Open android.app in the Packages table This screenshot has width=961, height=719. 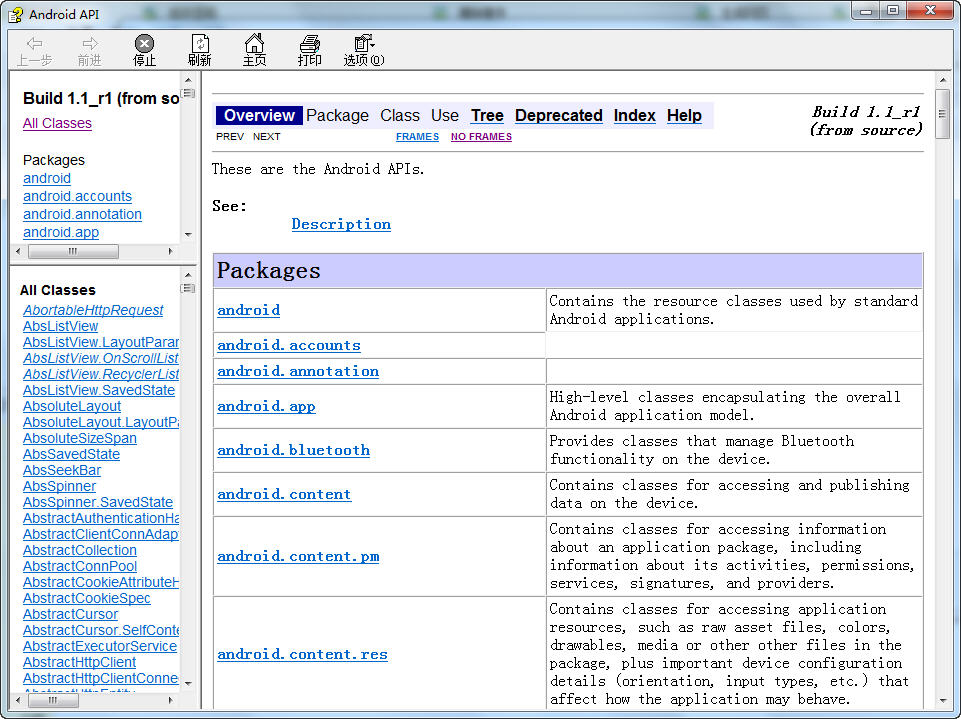pos(266,406)
